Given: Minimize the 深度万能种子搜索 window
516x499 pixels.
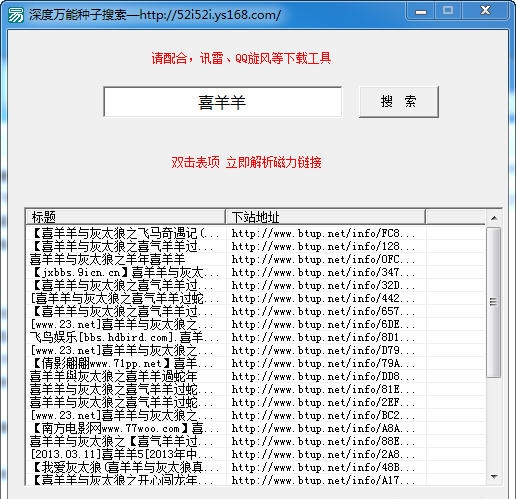Looking at the screenshot, I should (421, 11).
